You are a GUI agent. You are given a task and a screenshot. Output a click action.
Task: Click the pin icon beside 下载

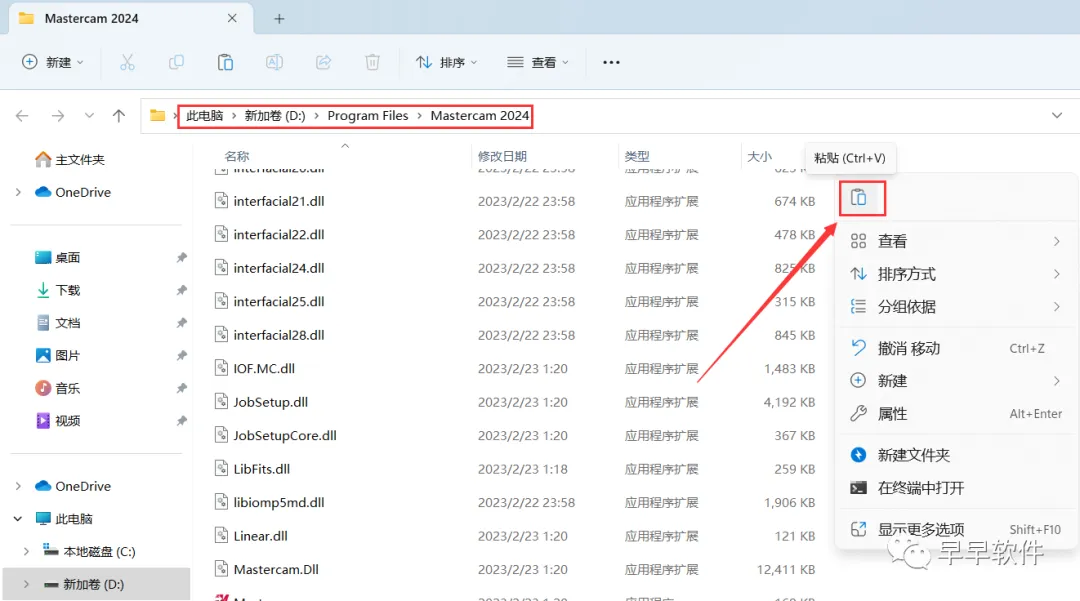pos(181,290)
